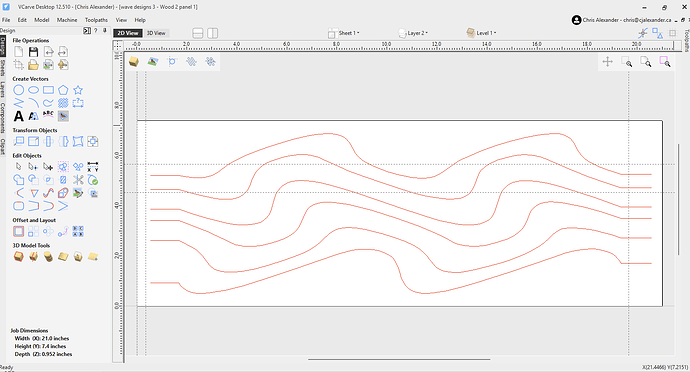Select the Offset Vectors tool
690x372 pixels.
coord(18,232)
